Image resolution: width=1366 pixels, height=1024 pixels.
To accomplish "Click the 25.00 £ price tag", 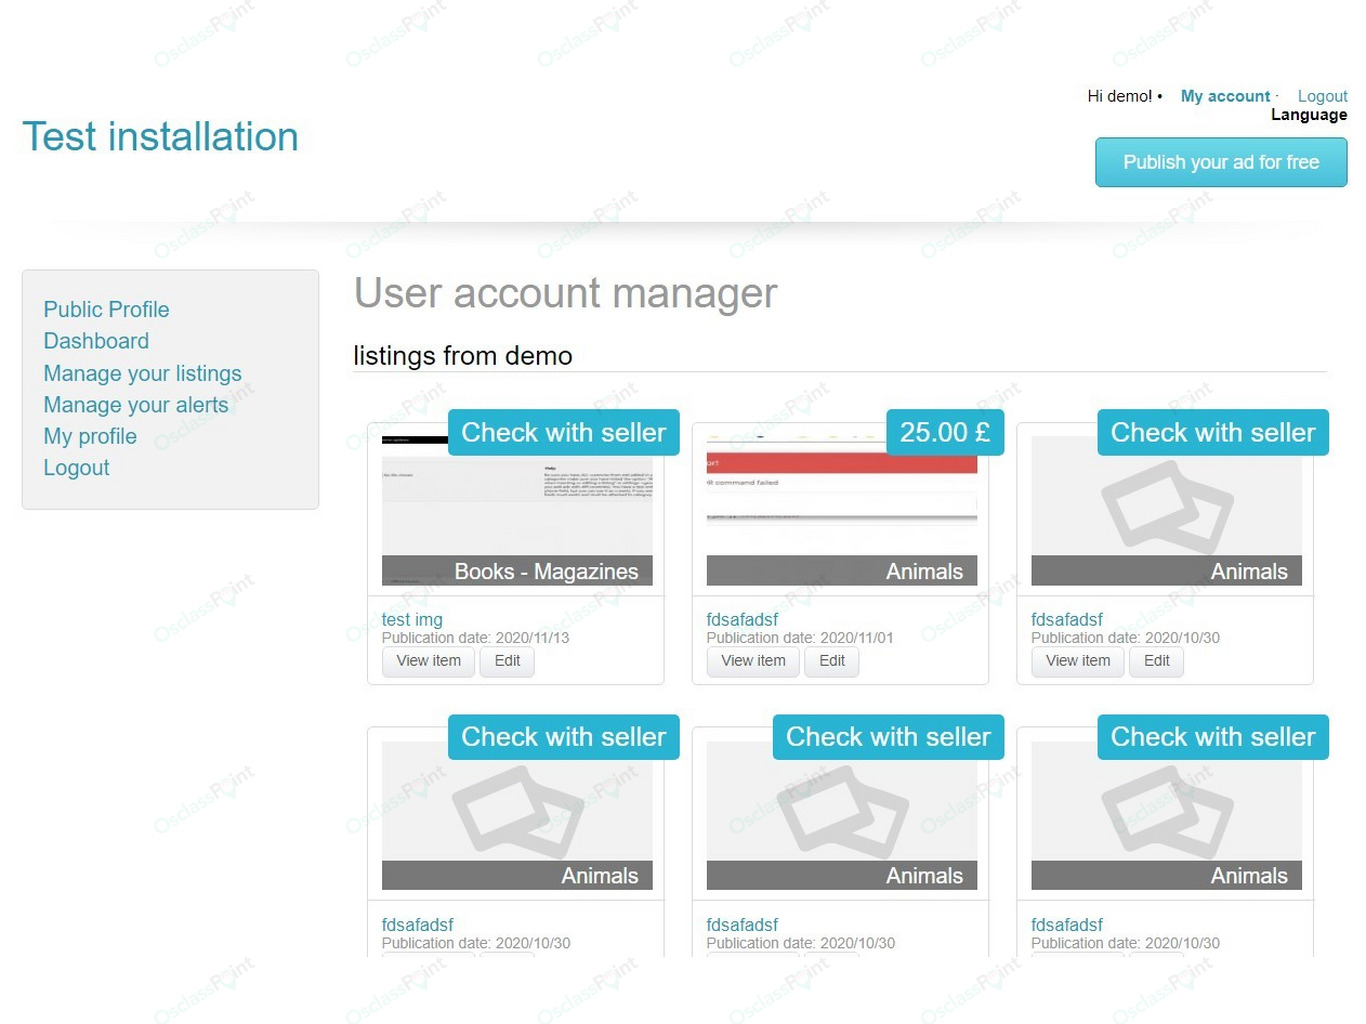I will pyautogui.click(x=945, y=432).
